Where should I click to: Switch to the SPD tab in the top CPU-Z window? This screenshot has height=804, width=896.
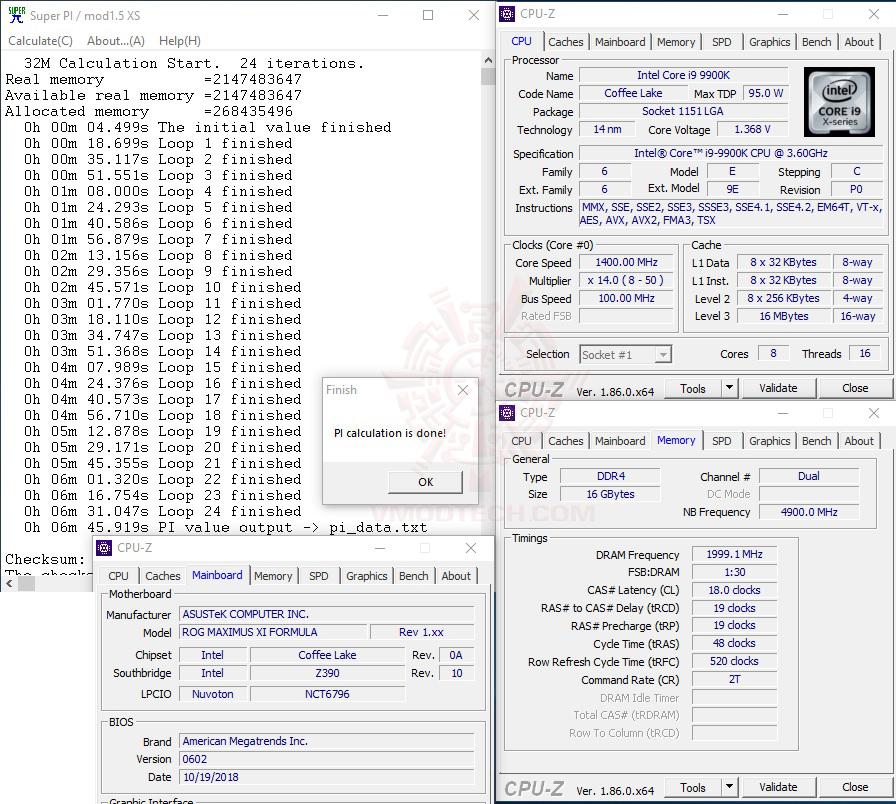[x=722, y=42]
